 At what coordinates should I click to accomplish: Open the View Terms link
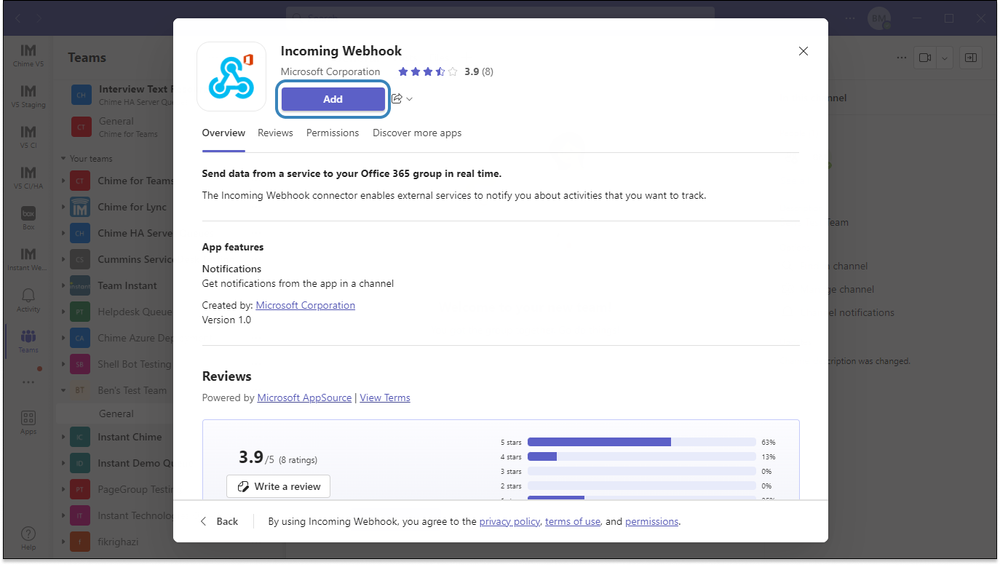tap(385, 397)
